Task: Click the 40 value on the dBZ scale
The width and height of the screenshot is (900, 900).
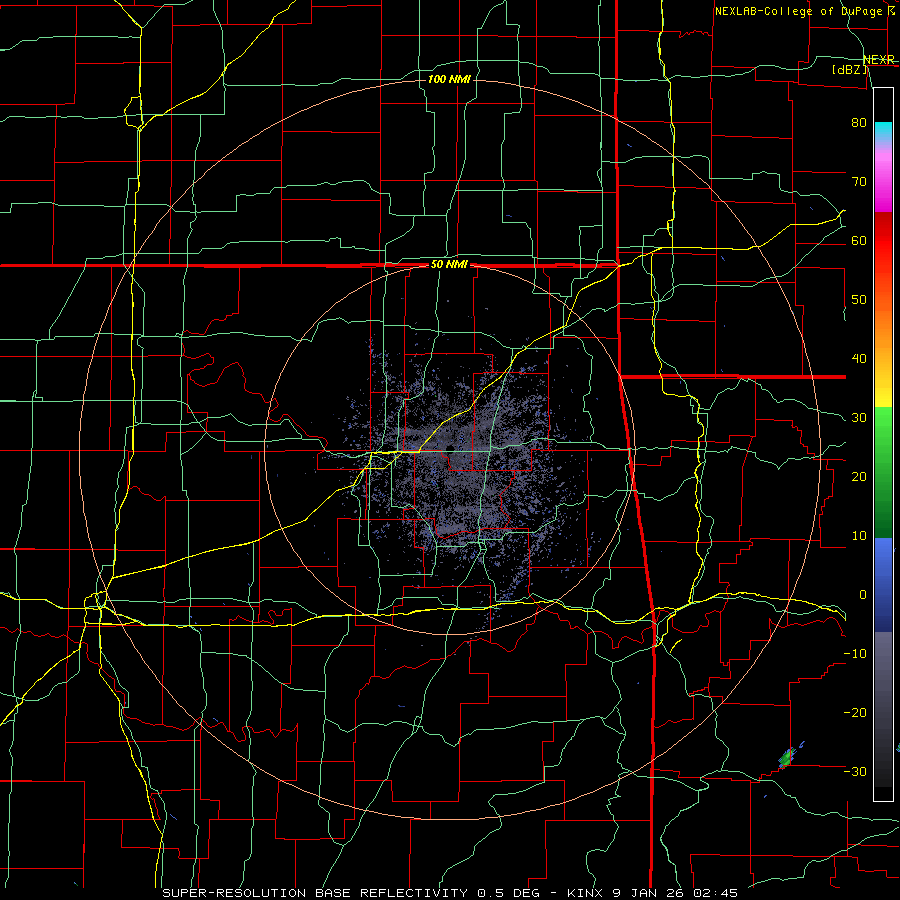Action: [x=859, y=359]
